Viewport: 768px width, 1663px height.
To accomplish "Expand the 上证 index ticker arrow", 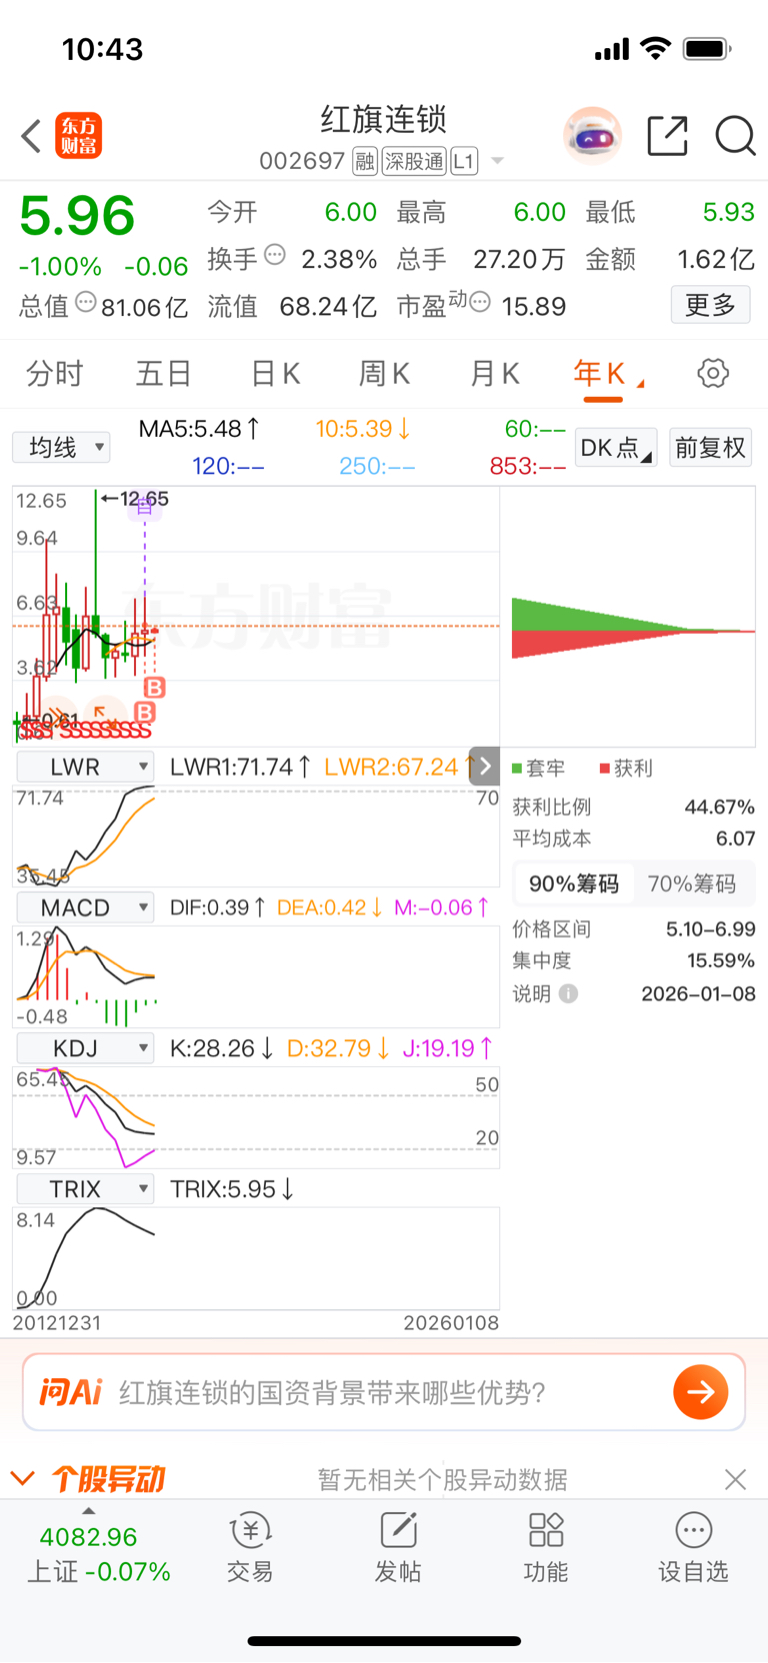I will tap(88, 1511).
